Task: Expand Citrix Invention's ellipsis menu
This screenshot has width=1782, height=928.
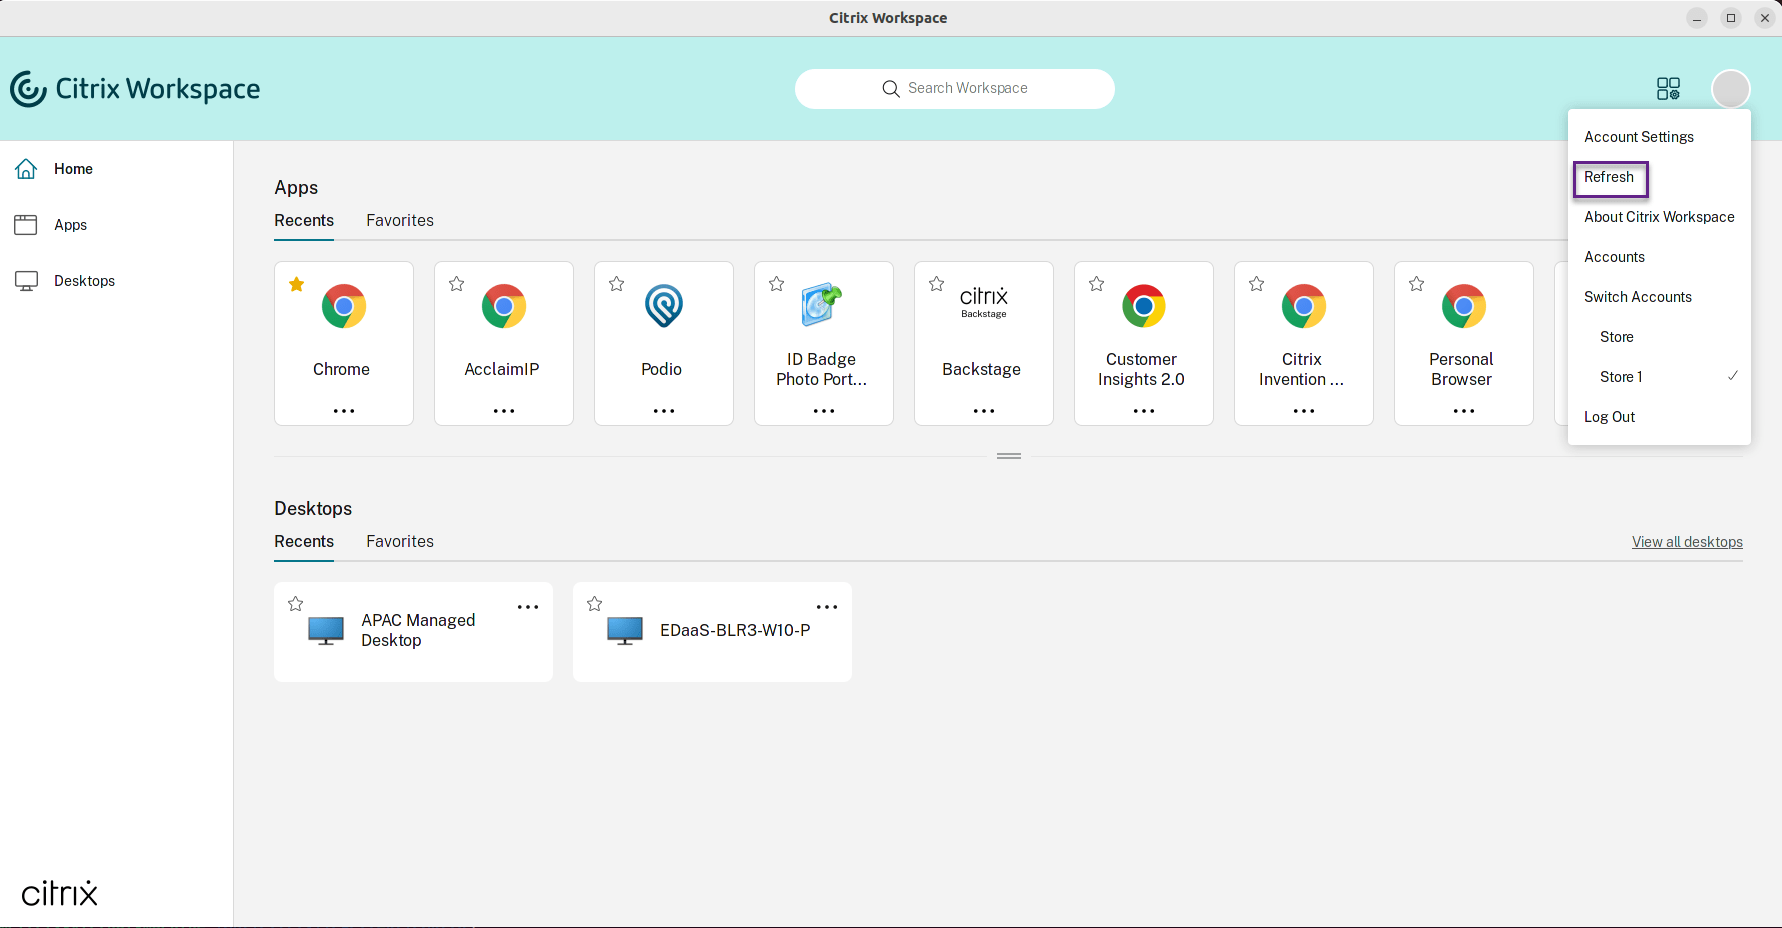Action: (1304, 411)
